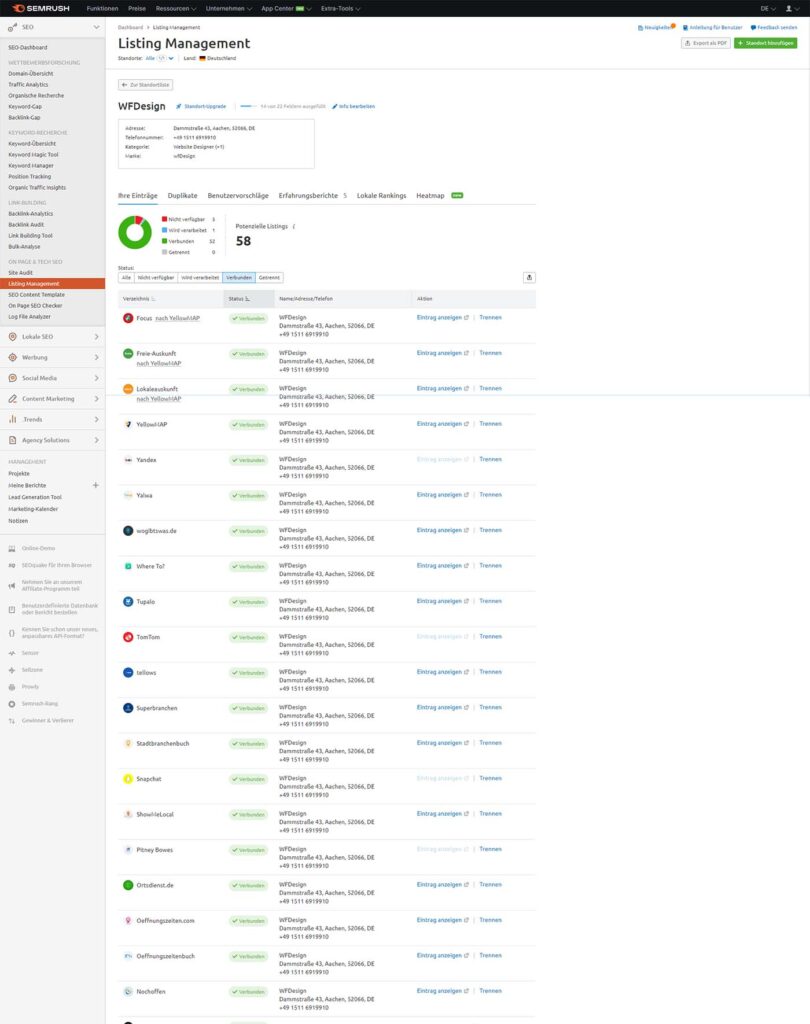Click the Standort-Upgrade link
This screenshot has width=810, height=1024.
coord(201,106)
